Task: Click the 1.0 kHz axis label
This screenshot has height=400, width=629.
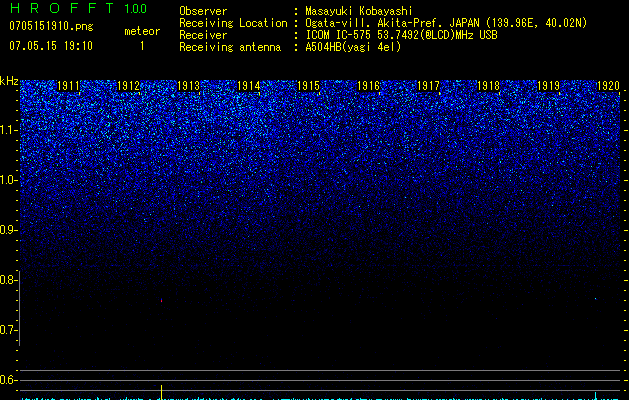Action: 7,180
